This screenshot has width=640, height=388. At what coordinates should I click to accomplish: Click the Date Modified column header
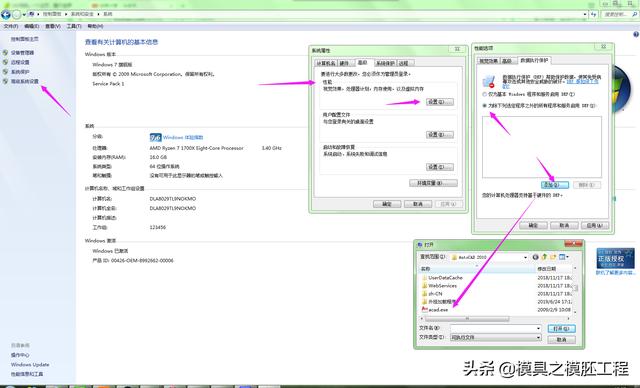coord(554,269)
